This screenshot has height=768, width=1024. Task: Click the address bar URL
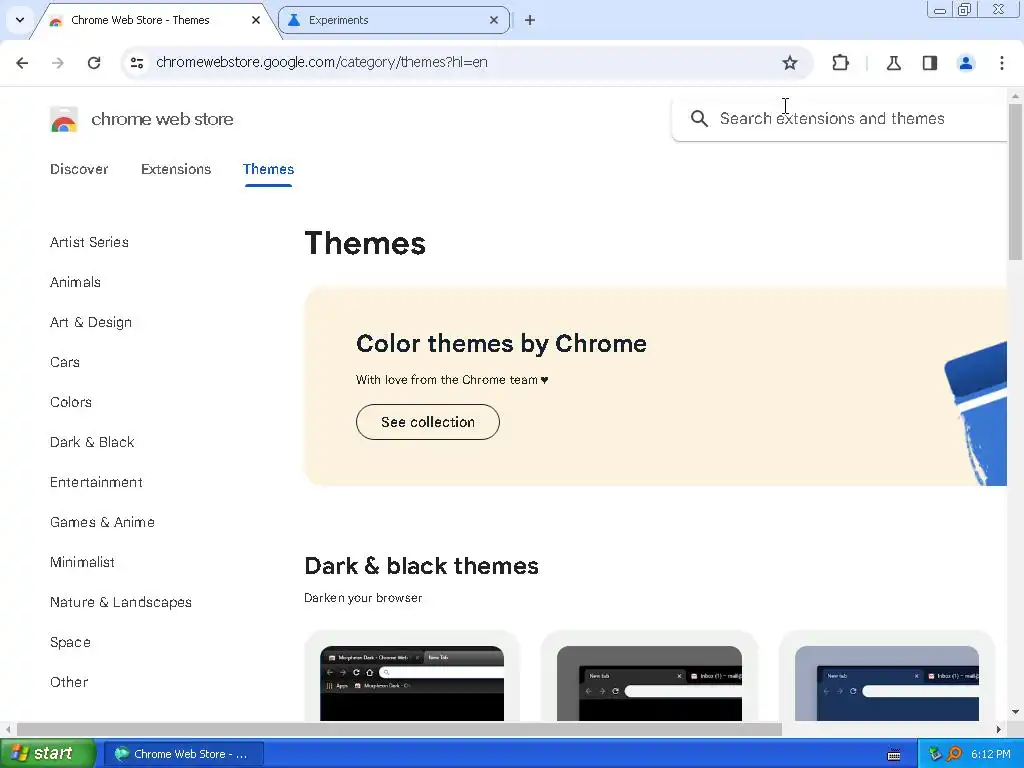322,63
